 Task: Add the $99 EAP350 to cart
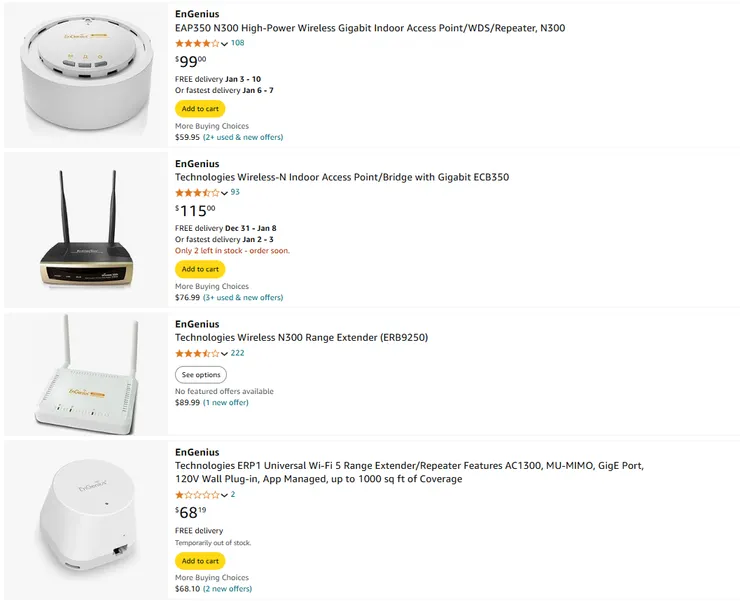(200, 109)
